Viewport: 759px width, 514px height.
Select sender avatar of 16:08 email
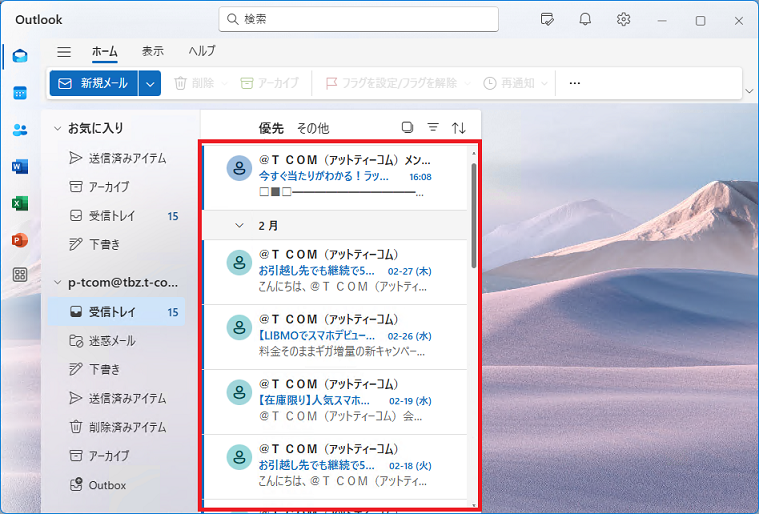coord(239,168)
